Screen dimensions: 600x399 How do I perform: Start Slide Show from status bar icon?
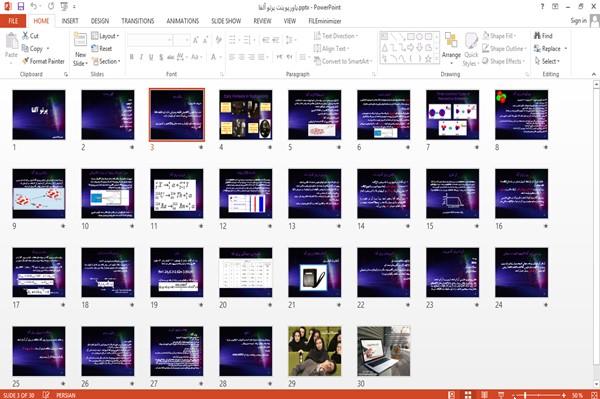pos(501,395)
